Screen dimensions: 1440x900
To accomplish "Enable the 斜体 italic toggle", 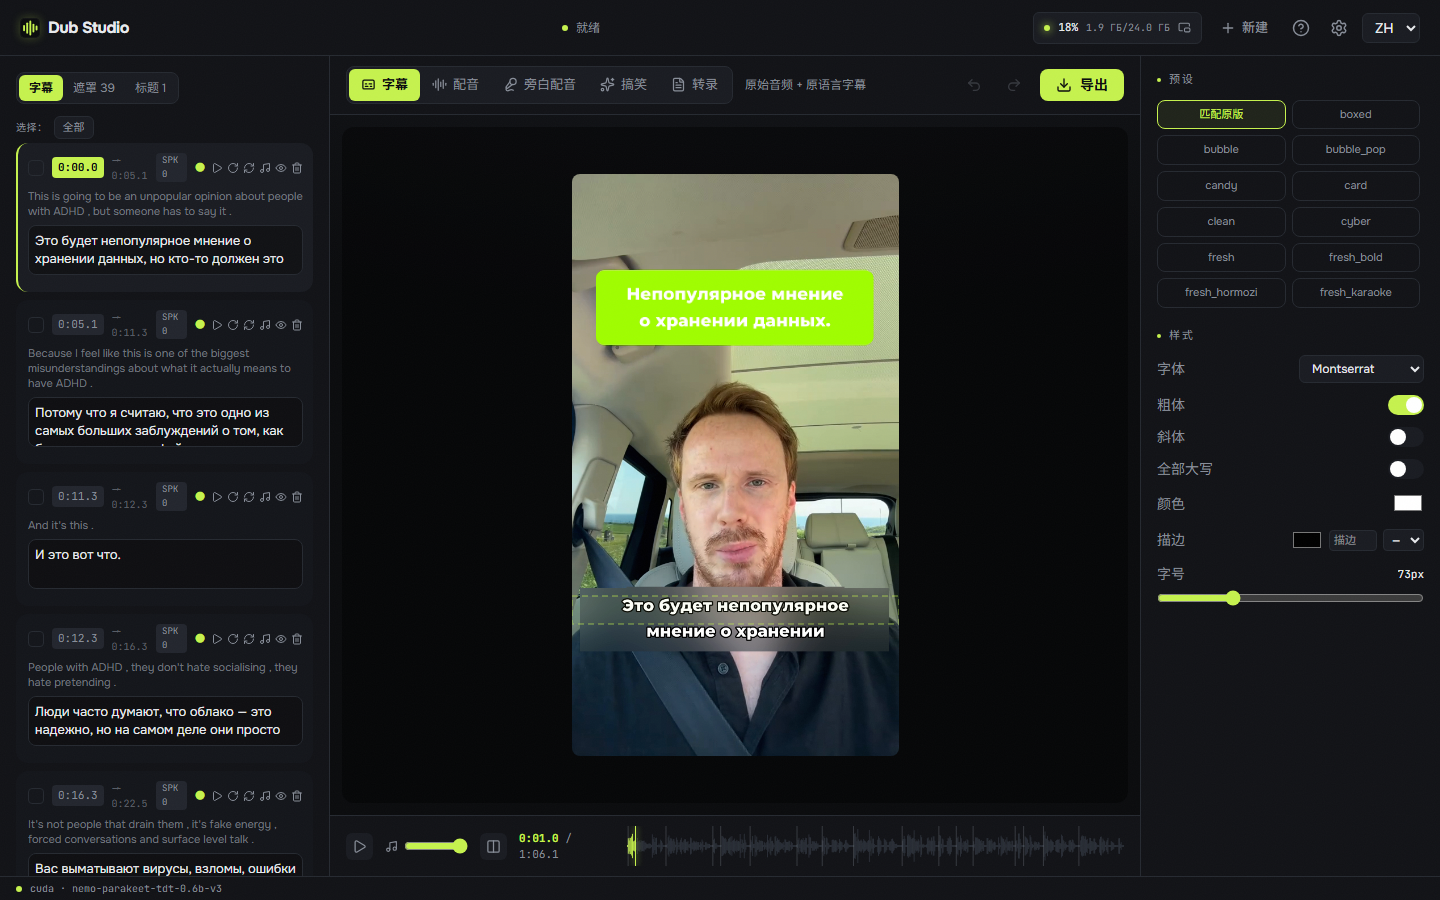I will coord(1405,437).
